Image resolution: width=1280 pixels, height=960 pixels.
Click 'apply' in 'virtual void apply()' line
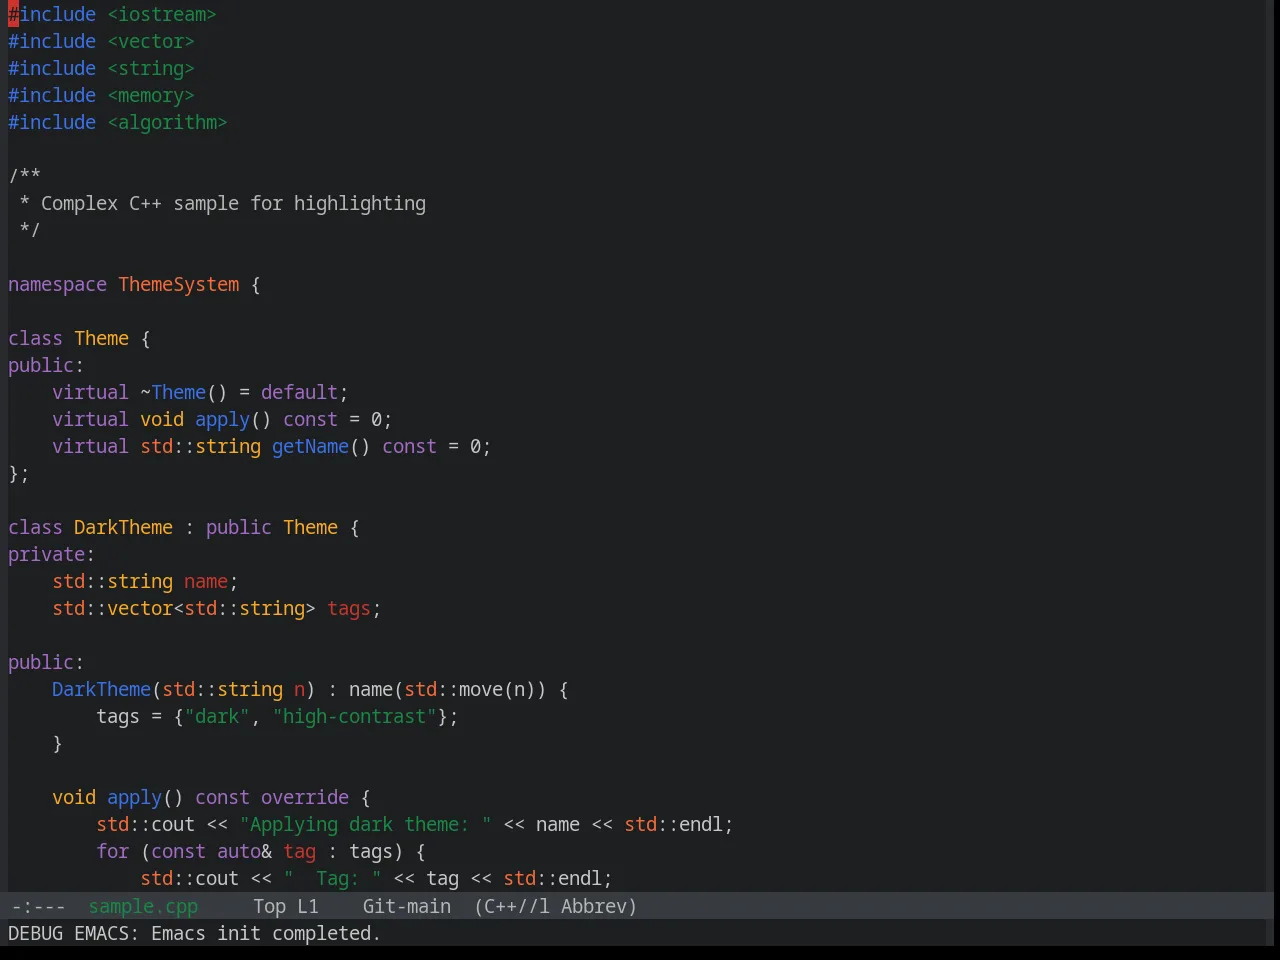pyautogui.click(x=222, y=419)
